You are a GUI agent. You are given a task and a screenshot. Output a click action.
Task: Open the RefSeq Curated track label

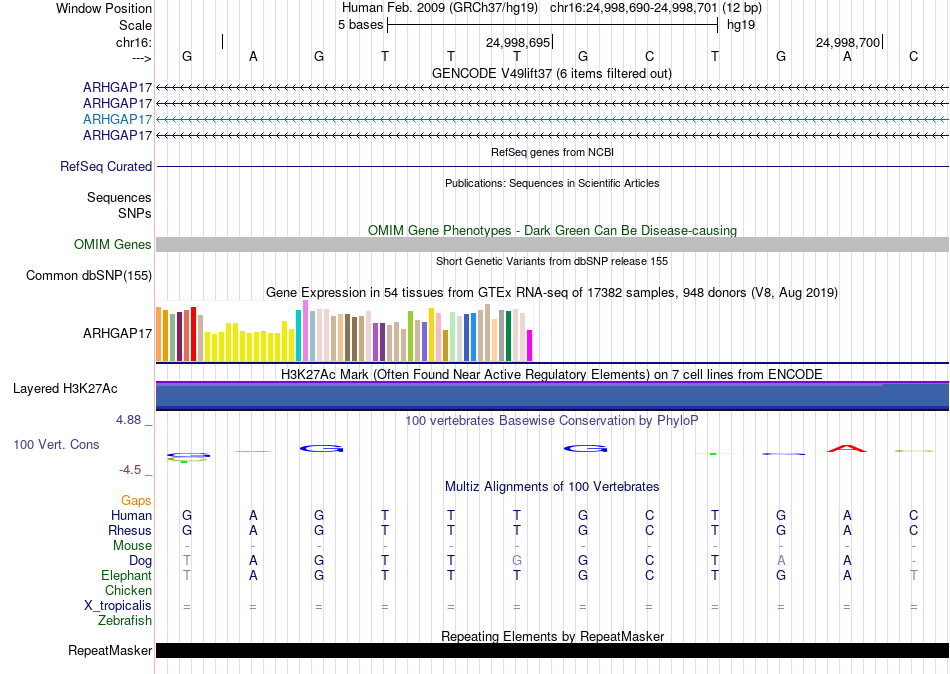tap(106, 166)
